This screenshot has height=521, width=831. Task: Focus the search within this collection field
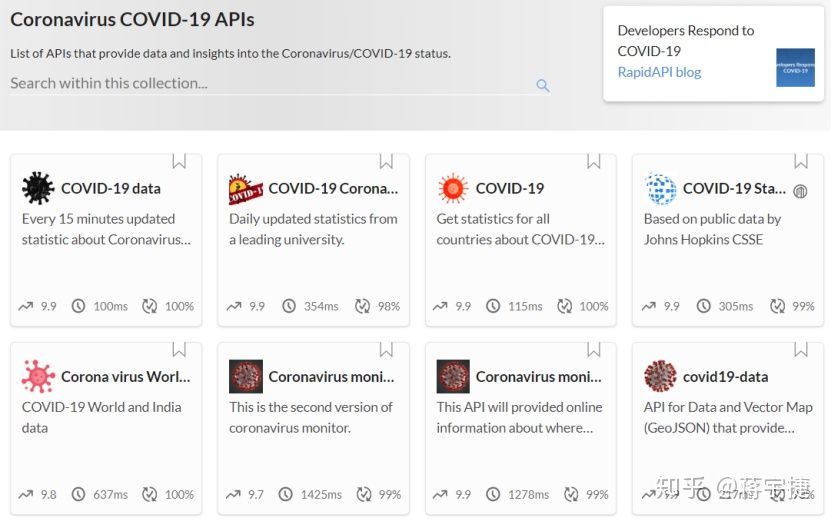270,84
